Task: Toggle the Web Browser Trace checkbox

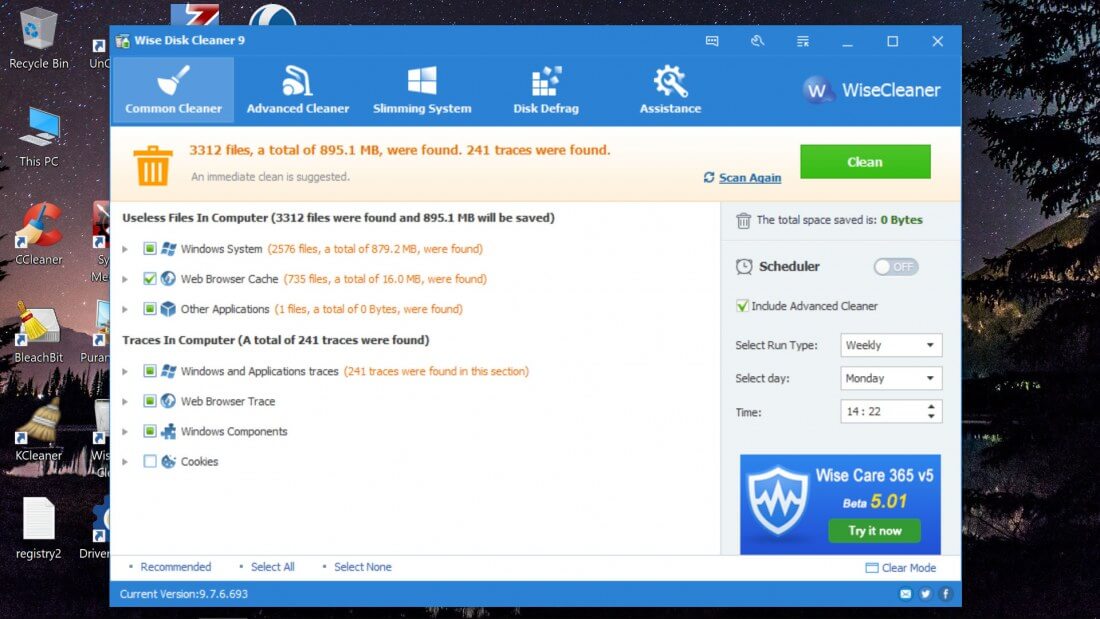Action: pos(149,401)
